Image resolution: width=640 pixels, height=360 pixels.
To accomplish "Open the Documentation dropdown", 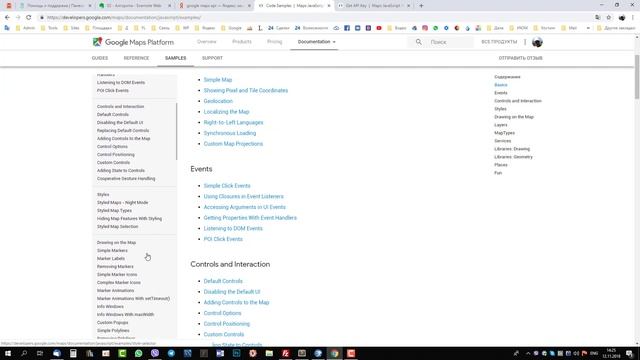I will coord(316,42).
